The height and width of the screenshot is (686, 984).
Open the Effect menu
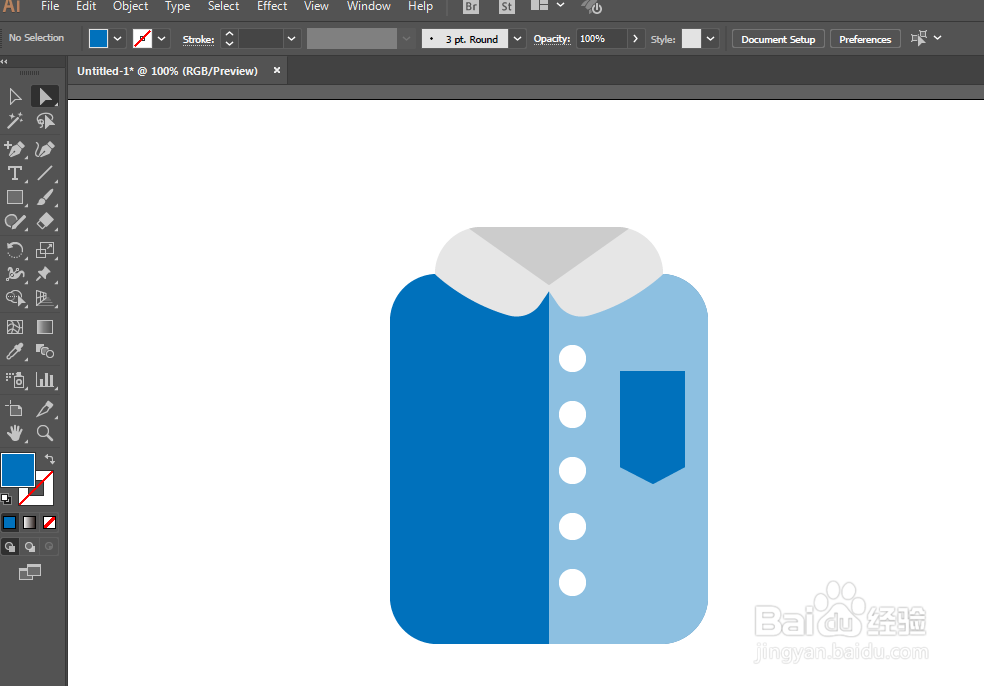tap(272, 6)
